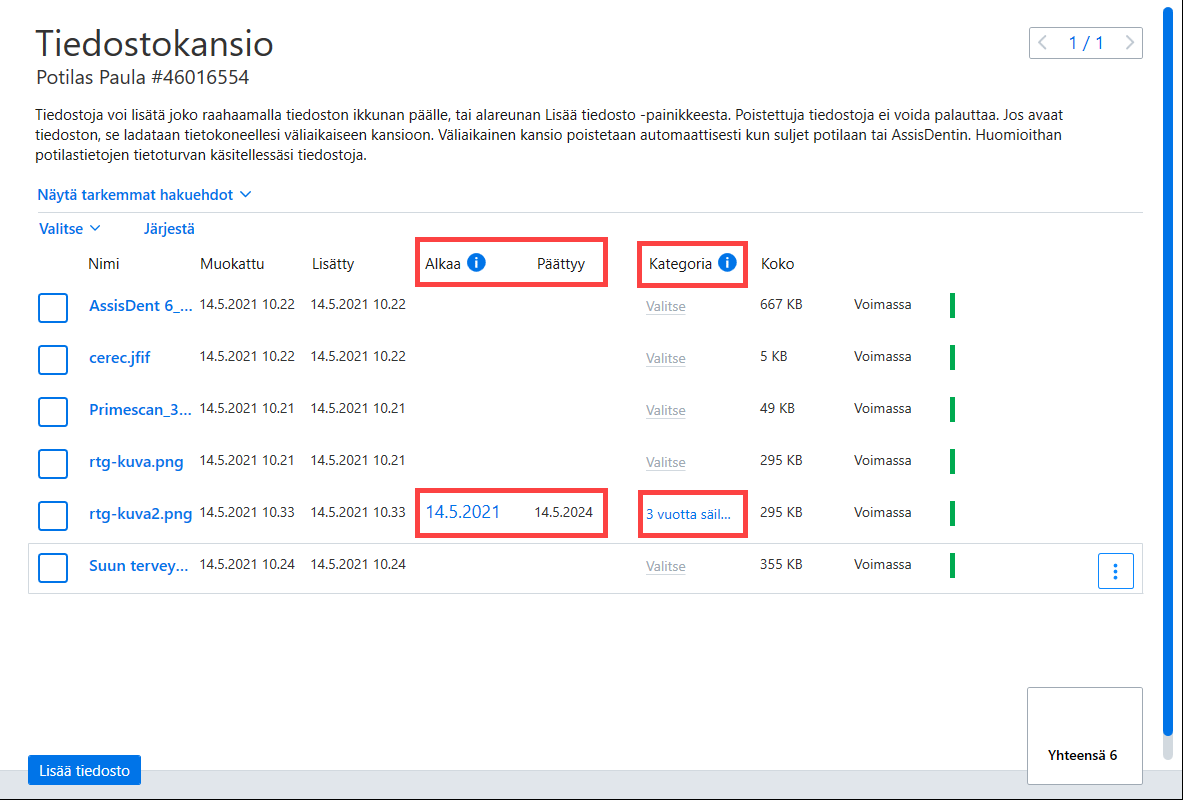Click the Päättyy column header

pyautogui.click(x=561, y=264)
